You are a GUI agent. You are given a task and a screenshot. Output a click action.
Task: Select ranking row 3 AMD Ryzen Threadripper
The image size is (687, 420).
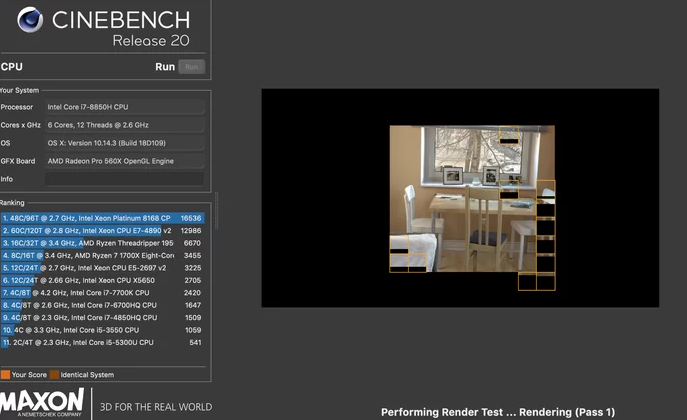point(103,243)
